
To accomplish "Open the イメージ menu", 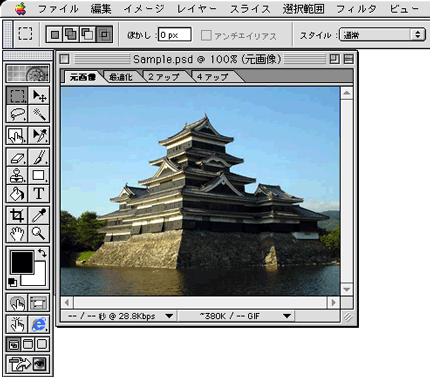I will click(144, 9).
